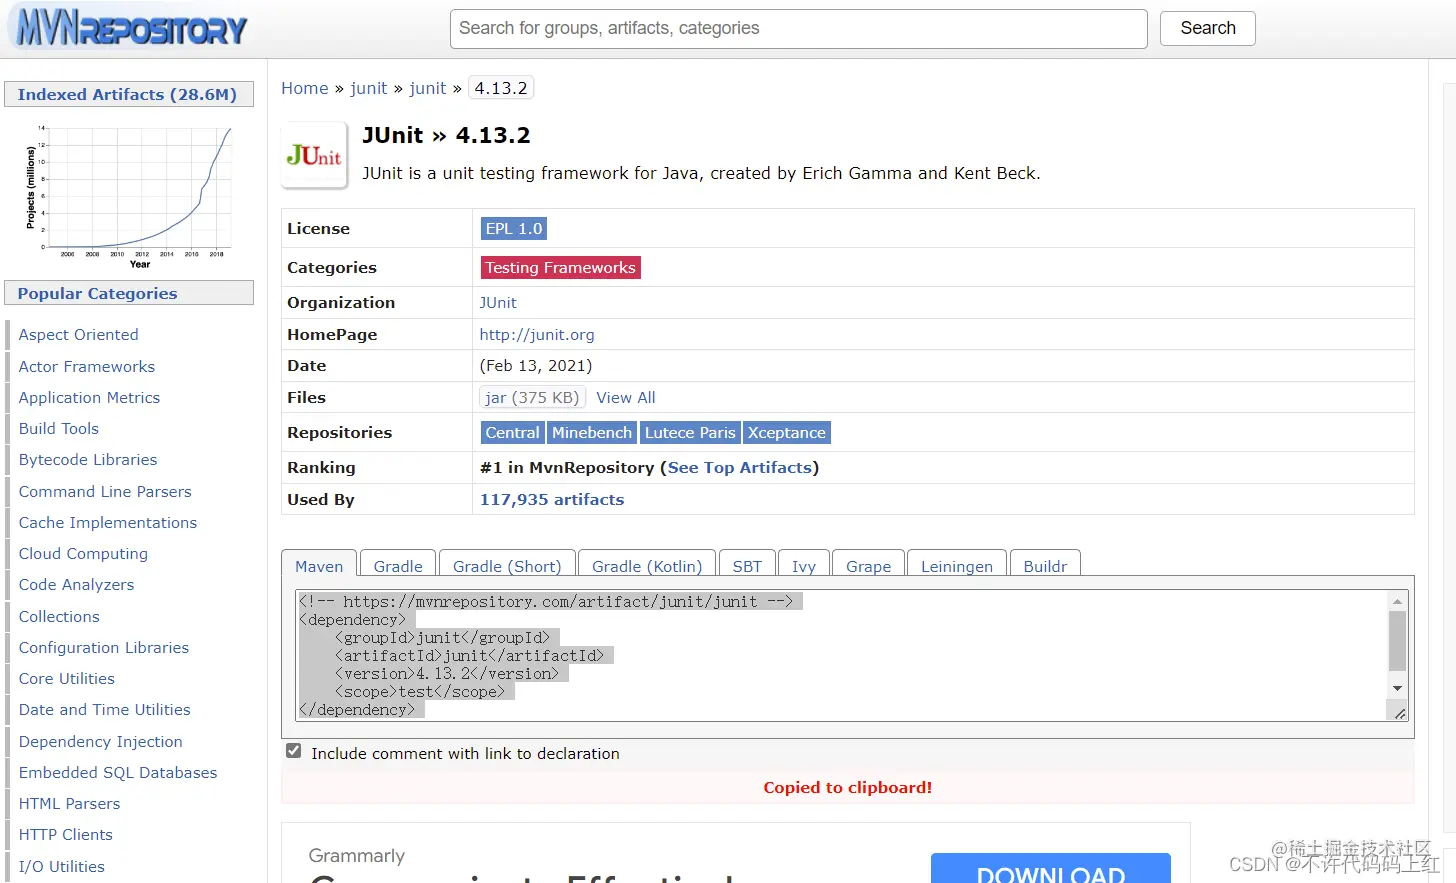Click the snippet scrollbar down arrow
Screen dimensions: 1456x883
(1397, 689)
